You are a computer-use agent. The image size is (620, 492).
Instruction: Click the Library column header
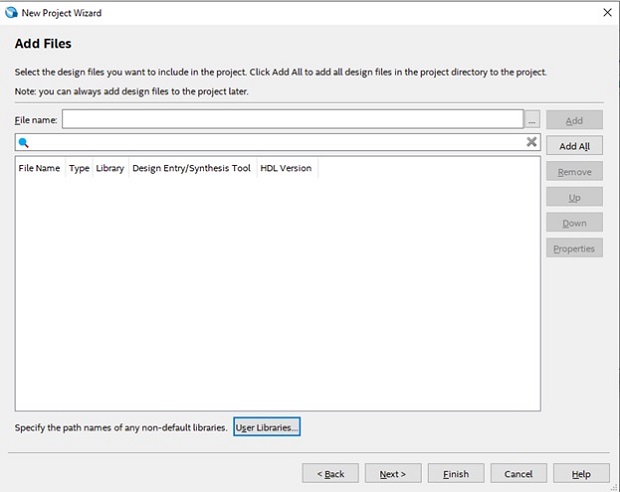click(x=110, y=168)
